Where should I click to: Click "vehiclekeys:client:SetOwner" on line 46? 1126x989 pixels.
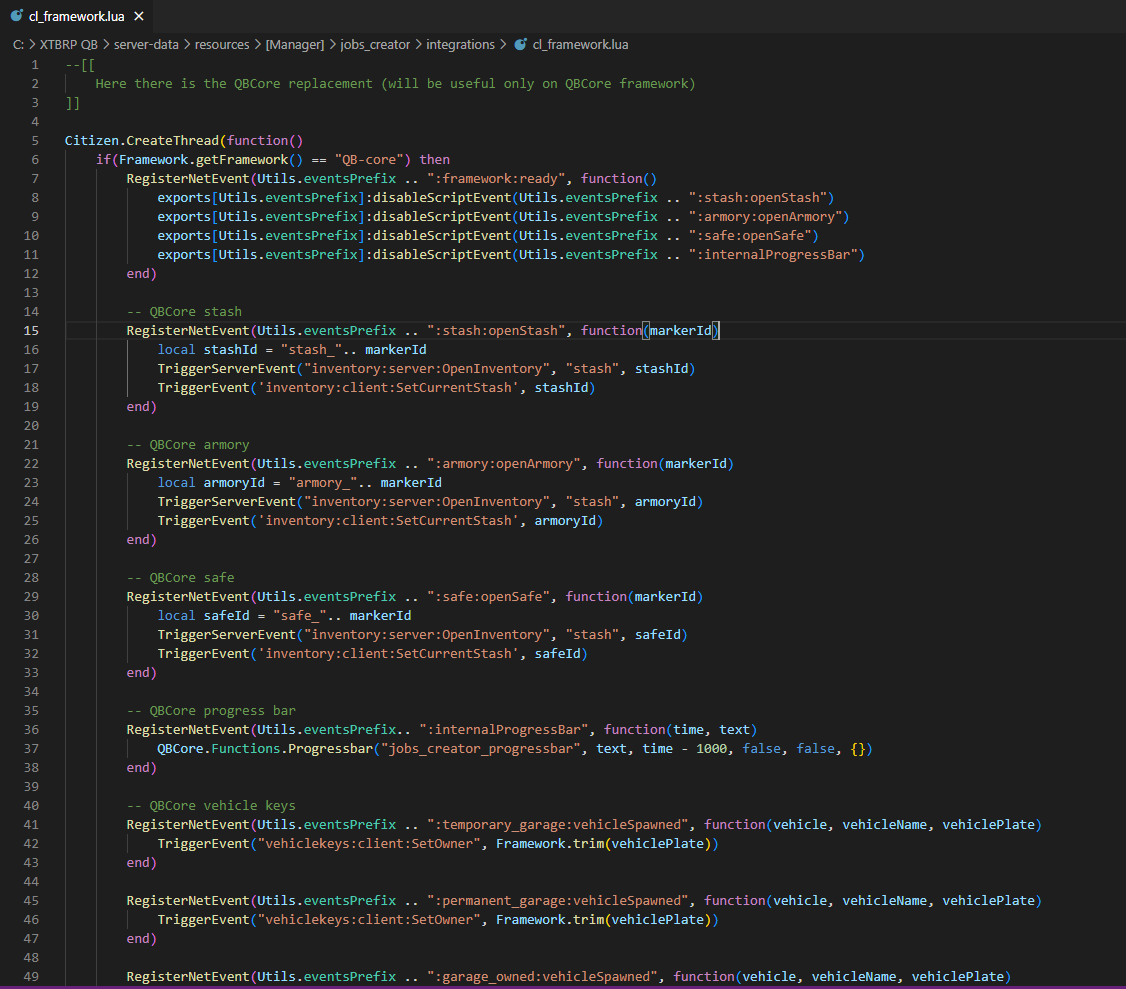click(369, 920)
